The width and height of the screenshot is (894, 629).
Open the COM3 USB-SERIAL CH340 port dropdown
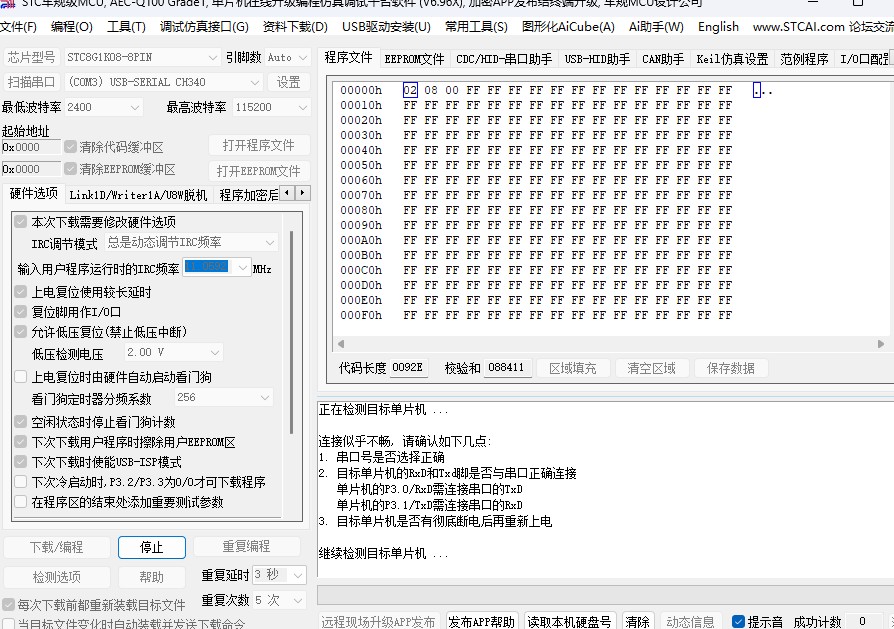point(162,82)
